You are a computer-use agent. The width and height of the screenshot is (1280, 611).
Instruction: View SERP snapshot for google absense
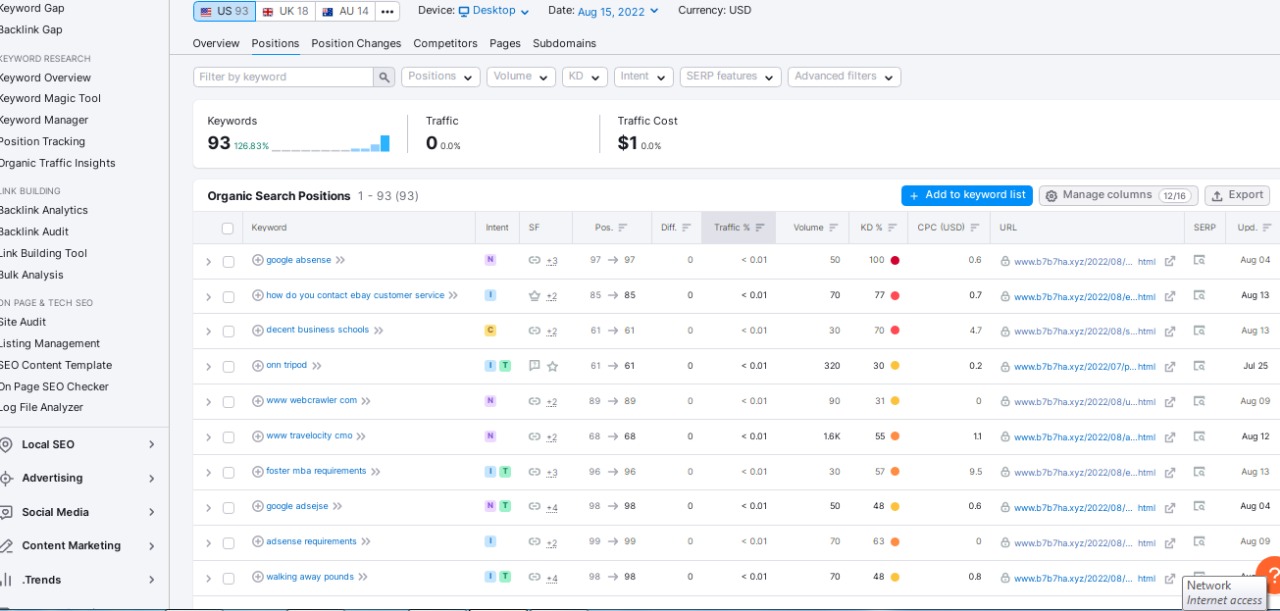point(1199,260)
